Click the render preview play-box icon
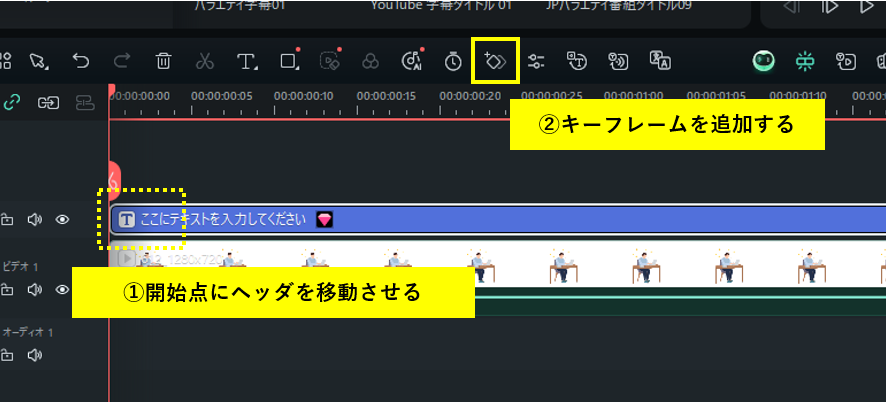Image resolution: width=886 pixels, height=402 pixels. (846, 61)
